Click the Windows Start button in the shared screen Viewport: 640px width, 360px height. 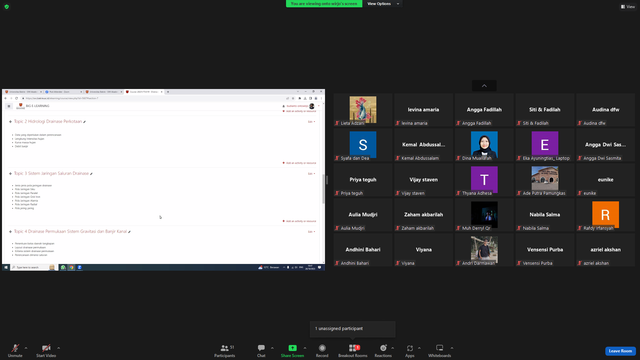point(6,267)
